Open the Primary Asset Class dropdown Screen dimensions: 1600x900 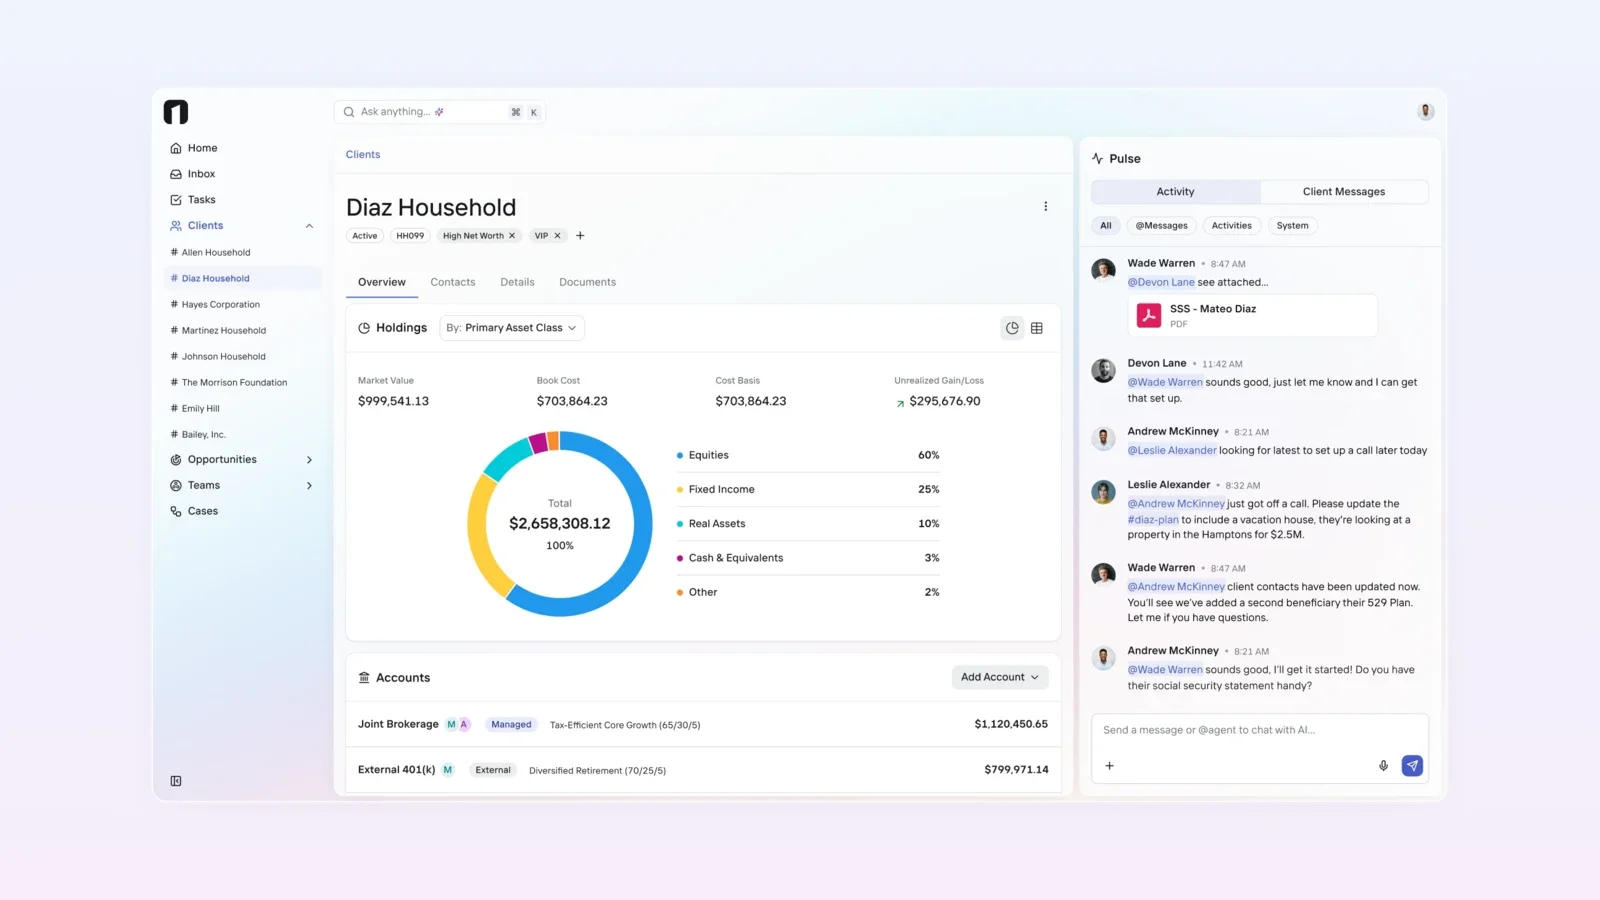point(512,328)
